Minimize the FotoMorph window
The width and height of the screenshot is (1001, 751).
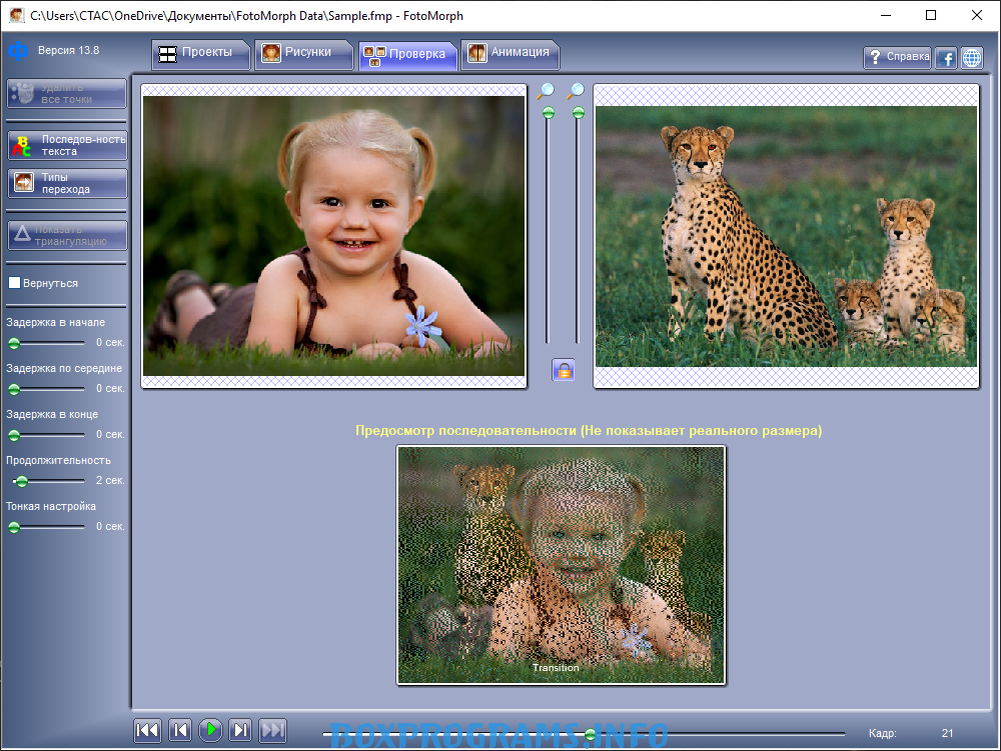pyautogui.click(x=885, y=15)
